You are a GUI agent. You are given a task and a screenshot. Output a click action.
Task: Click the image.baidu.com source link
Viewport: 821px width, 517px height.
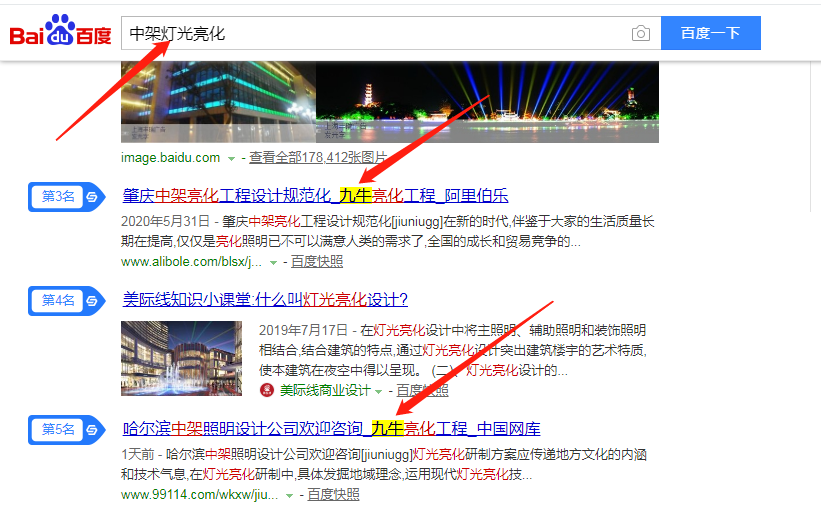coord(170,158)
